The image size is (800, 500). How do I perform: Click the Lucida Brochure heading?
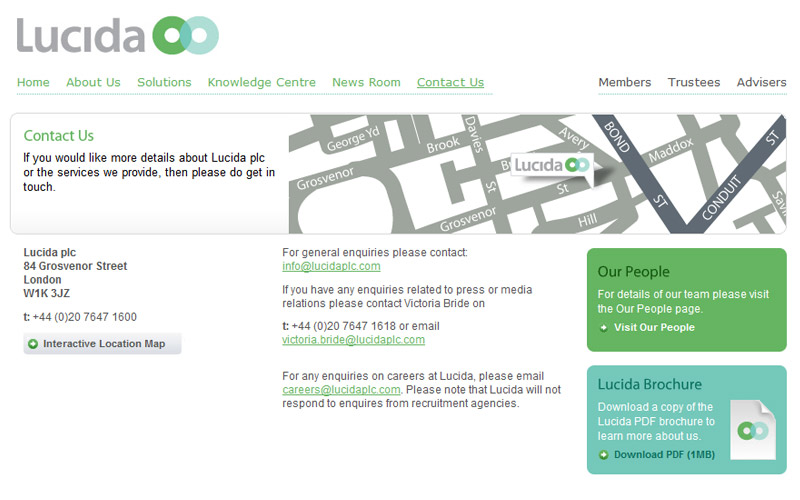tap(649, 384)
